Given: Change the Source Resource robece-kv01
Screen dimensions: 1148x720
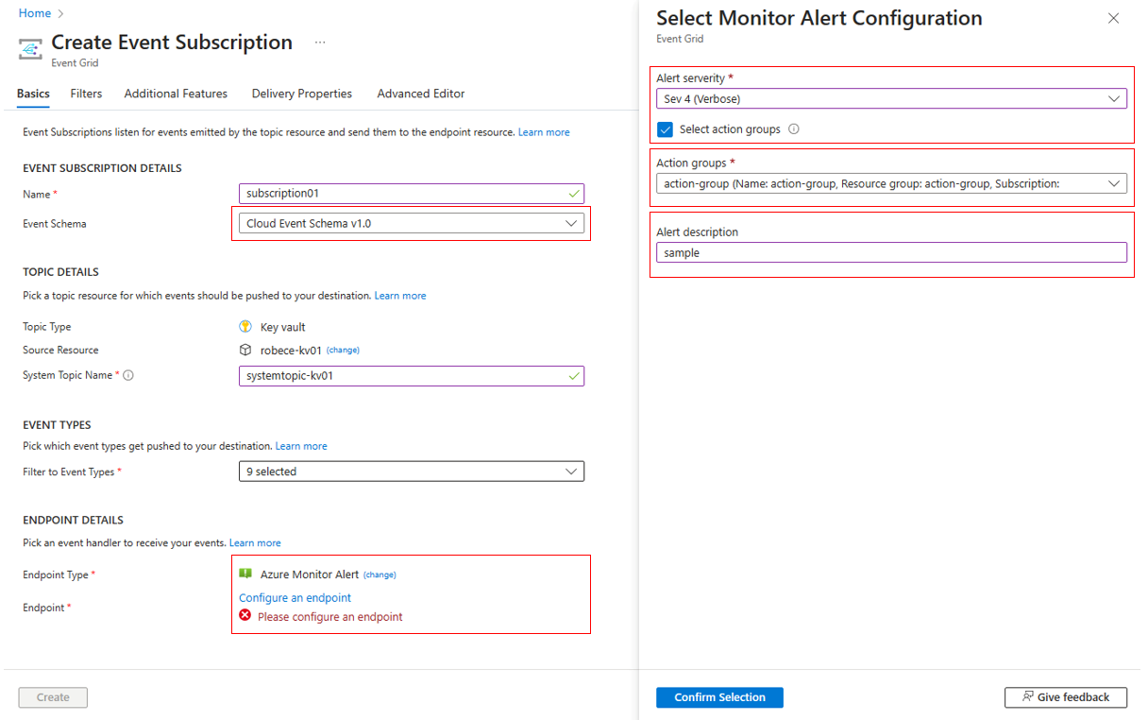Looking at the screenshot, I should pos(343,350).
